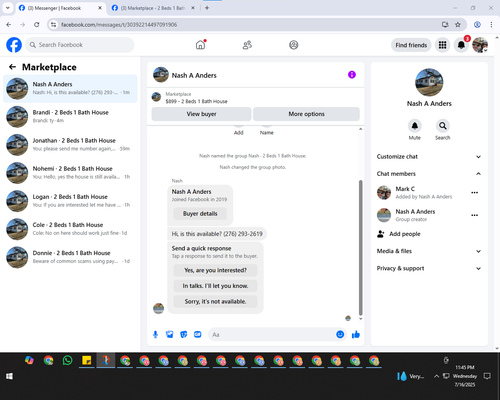Open the Copilot taskbar icon
This screenshot has width=500, height=400.
pyautogui.click(x=29, y=360)
